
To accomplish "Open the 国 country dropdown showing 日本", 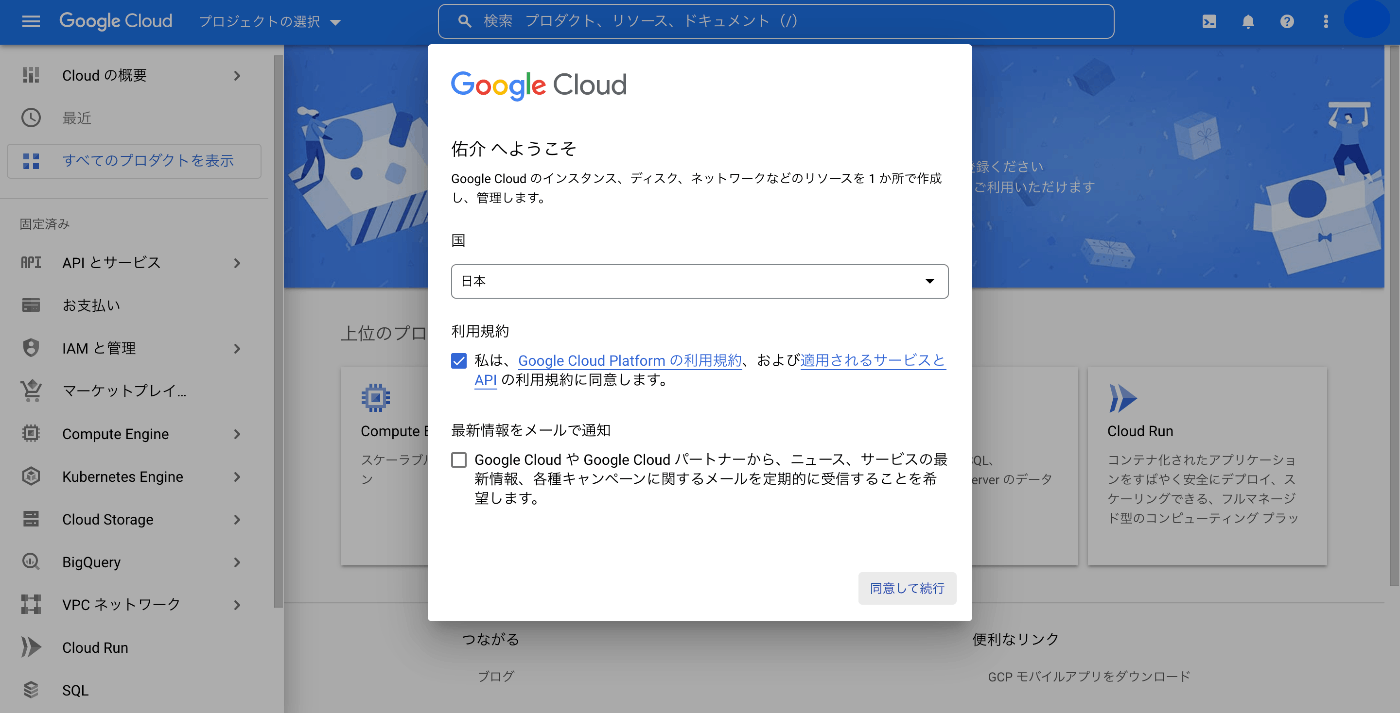I will tap(700, 281).
